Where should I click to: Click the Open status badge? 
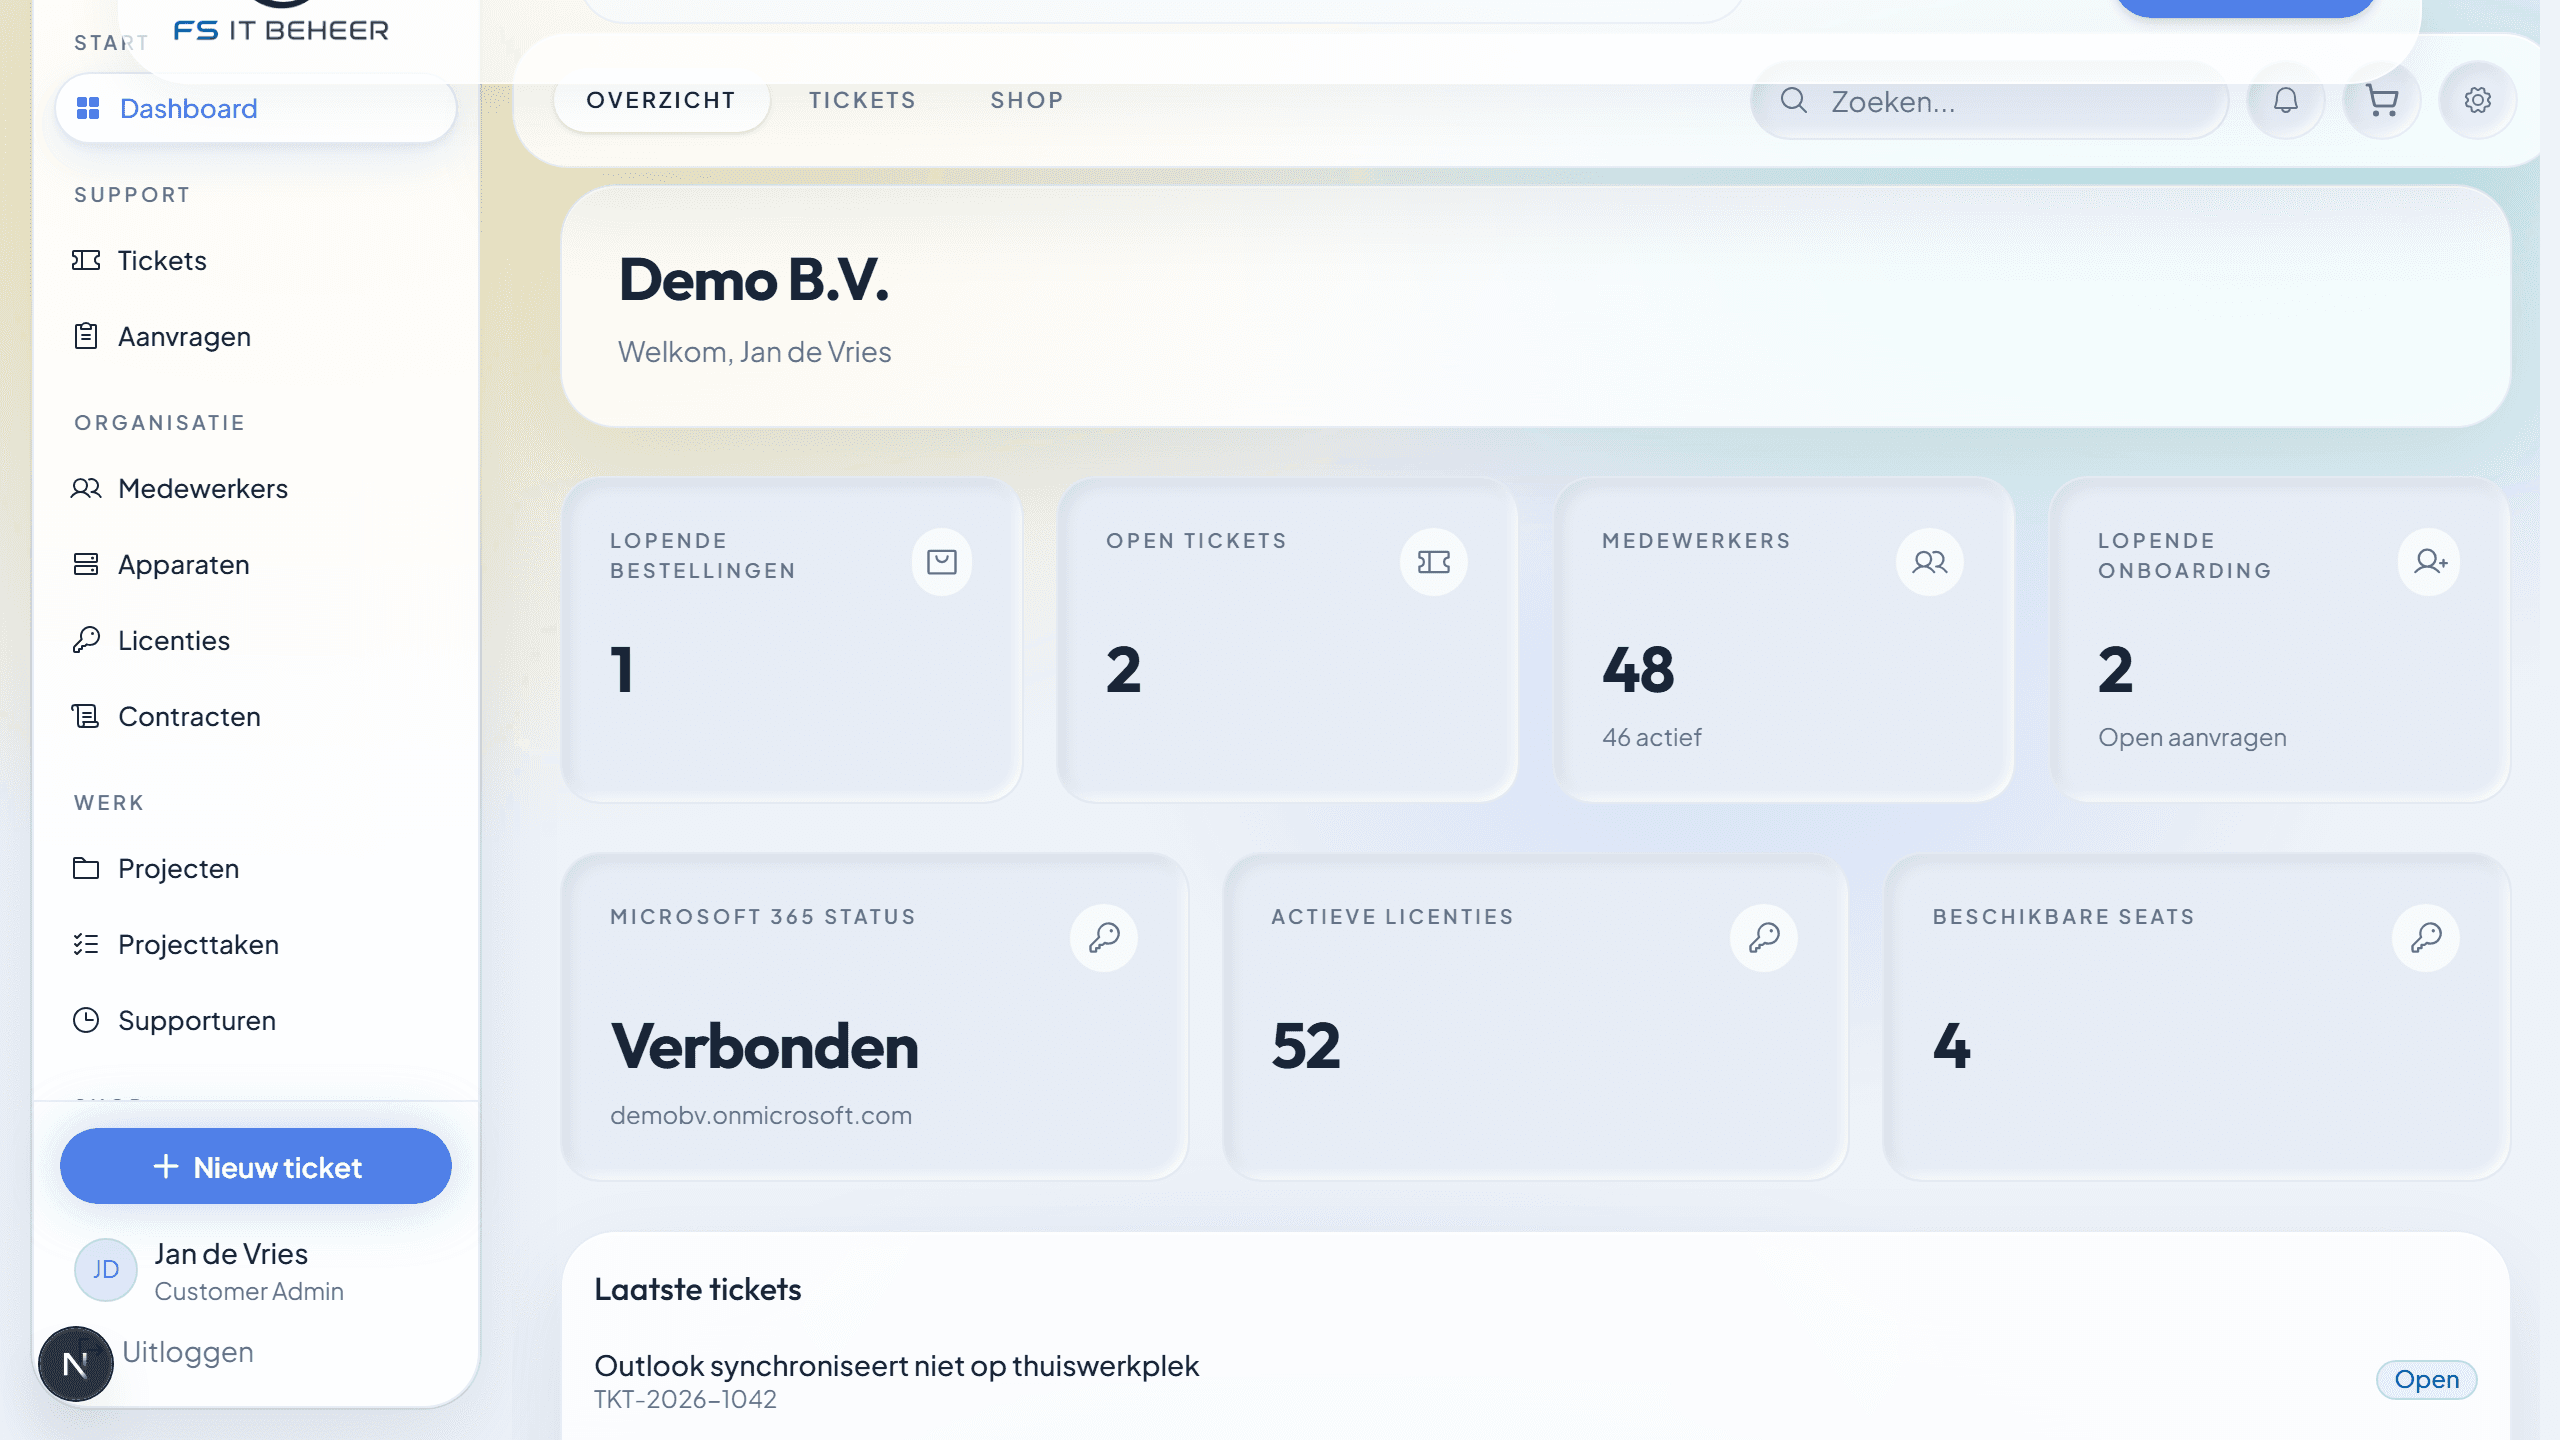pyautogui.click(x=2426, y=1380)
